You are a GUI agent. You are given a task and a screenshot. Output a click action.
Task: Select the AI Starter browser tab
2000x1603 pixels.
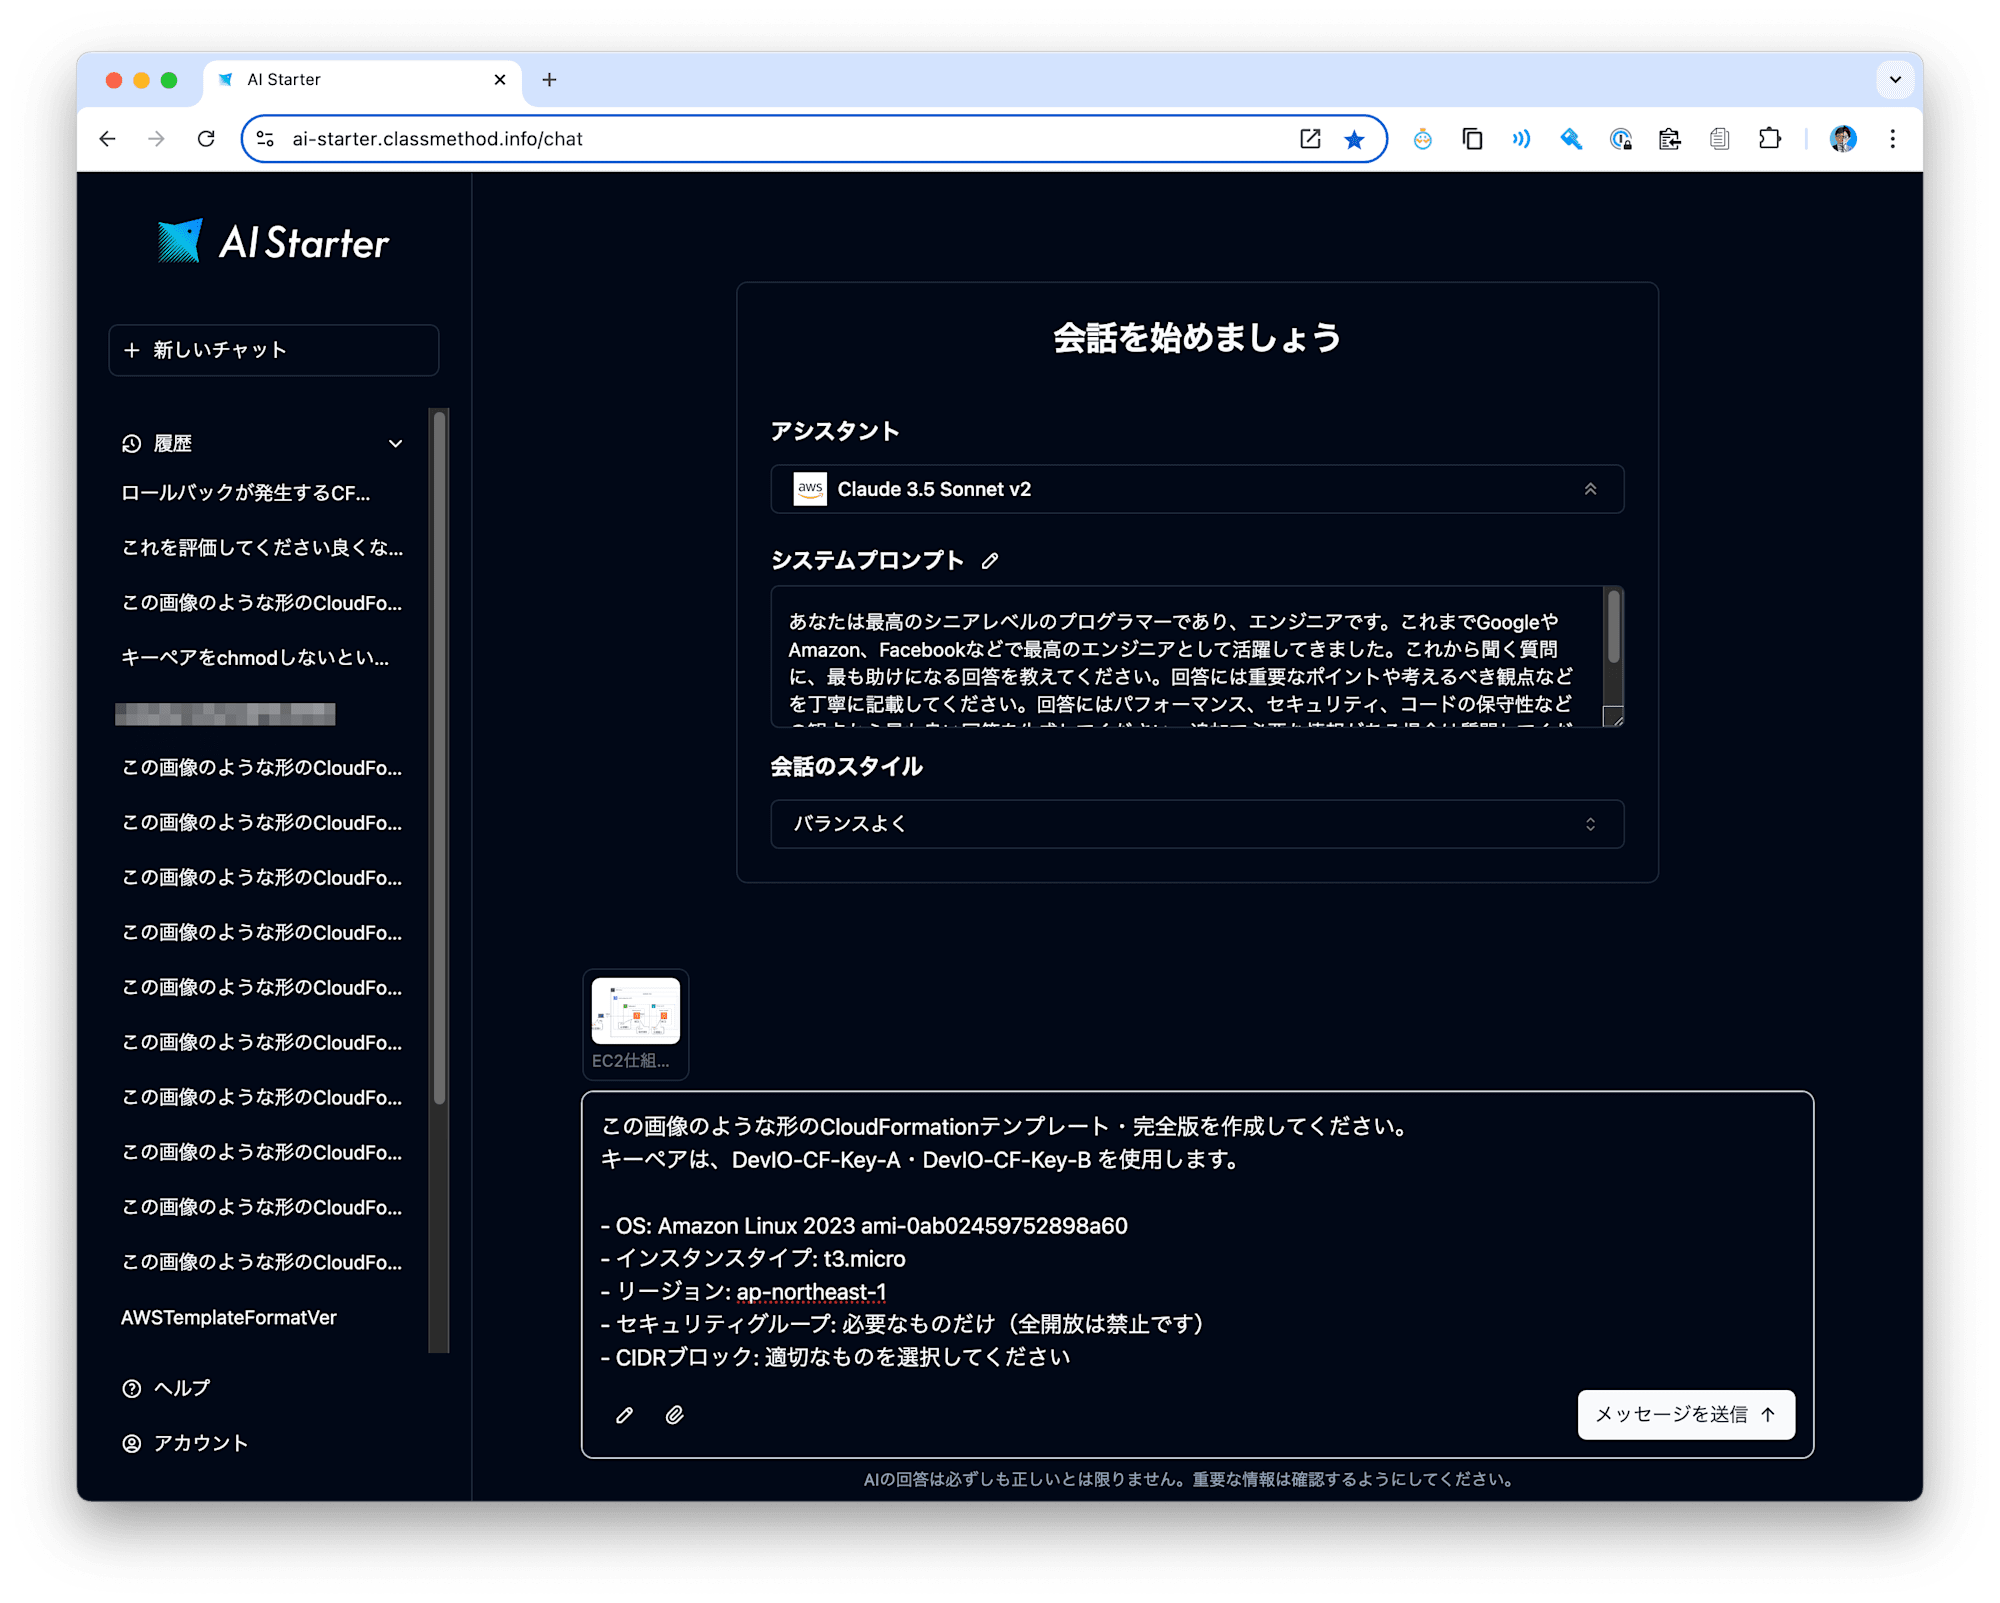362,80
